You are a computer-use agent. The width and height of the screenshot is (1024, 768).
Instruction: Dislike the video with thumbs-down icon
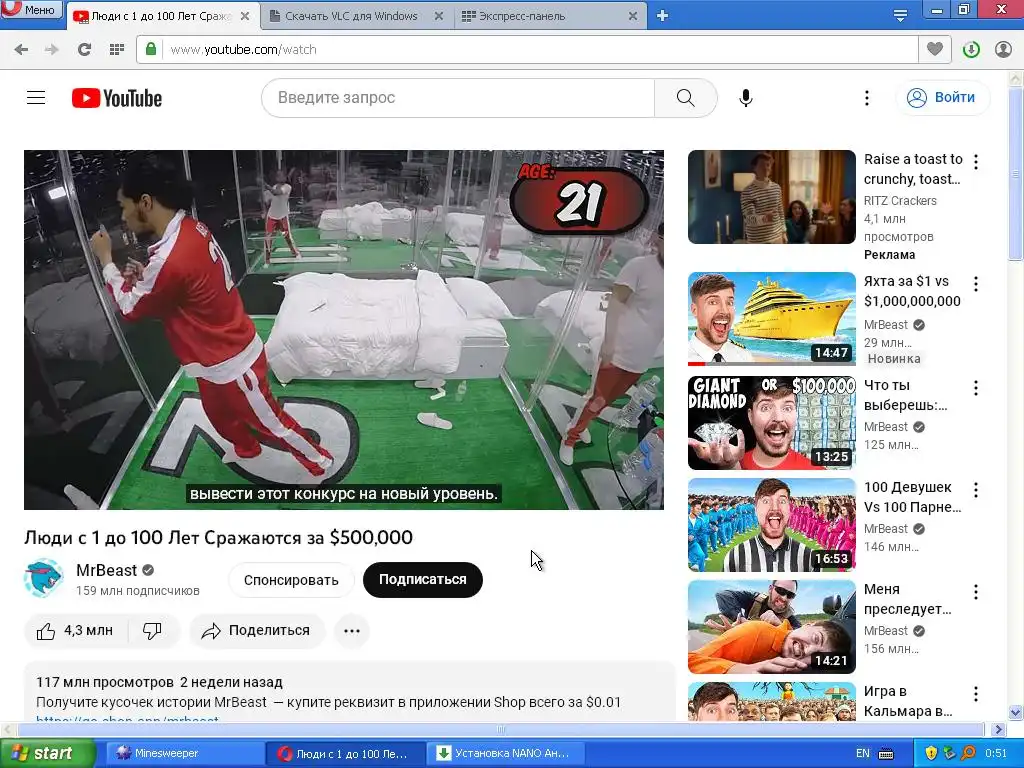[x=153, y=631]
